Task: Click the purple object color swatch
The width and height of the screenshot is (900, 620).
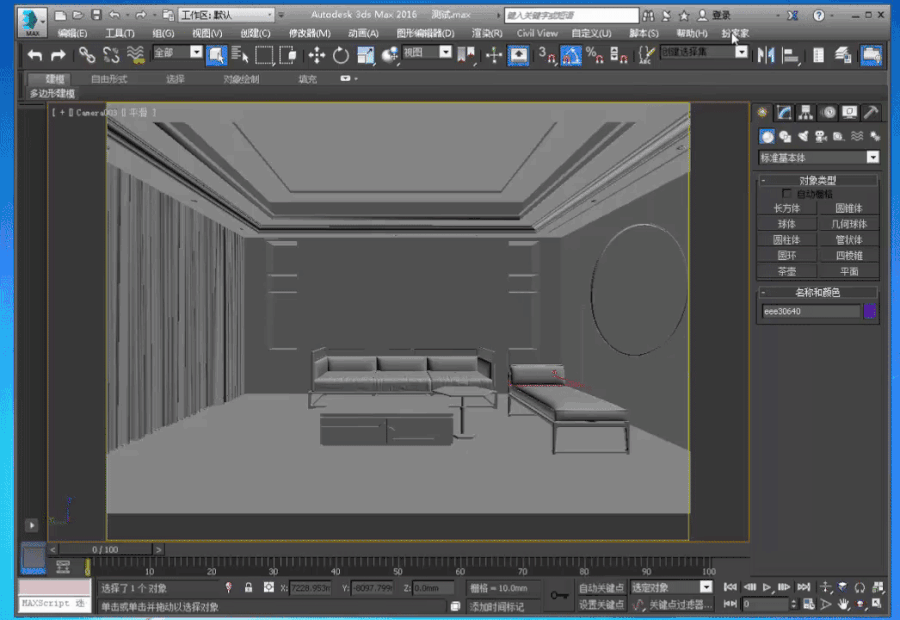Action: [870, 311]
